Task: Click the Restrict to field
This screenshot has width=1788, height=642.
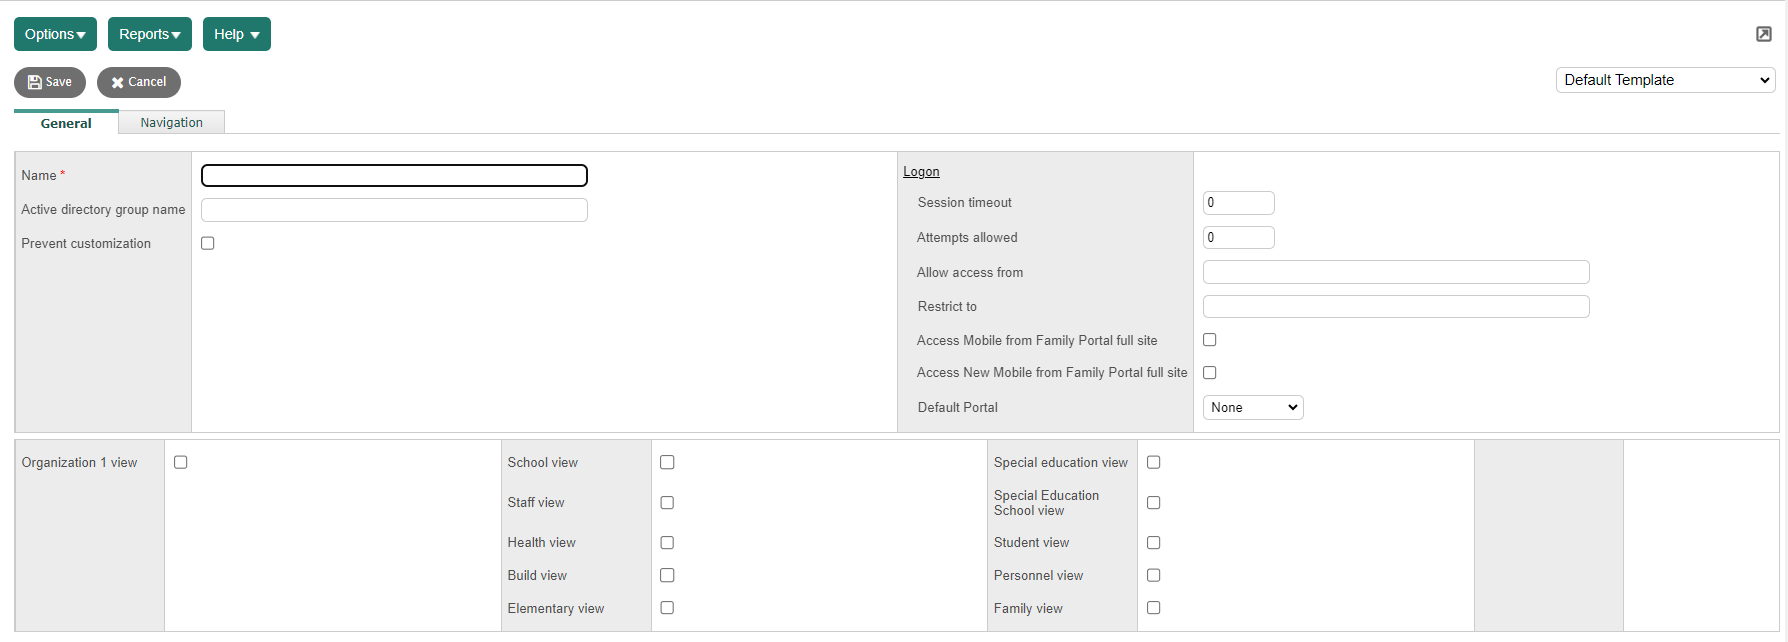Action: click(1396, 306)
